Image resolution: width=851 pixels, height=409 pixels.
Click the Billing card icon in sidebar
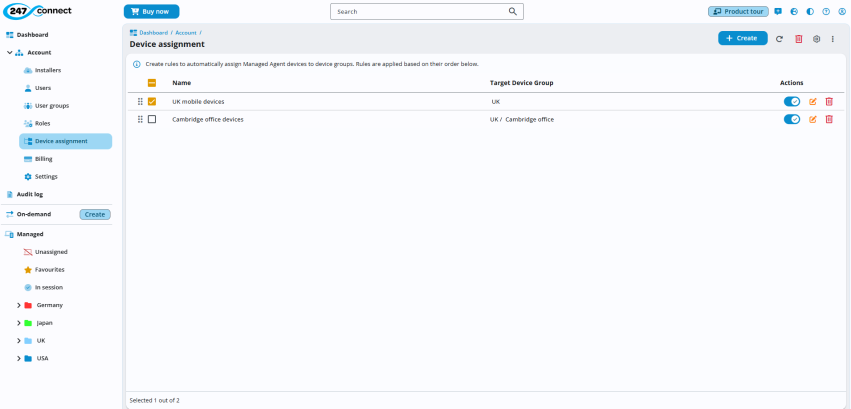(28, 159)
